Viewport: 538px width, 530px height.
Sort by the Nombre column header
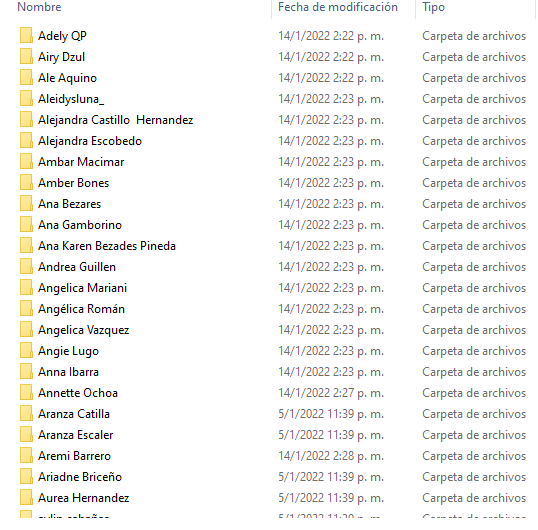tap(39, 7)
